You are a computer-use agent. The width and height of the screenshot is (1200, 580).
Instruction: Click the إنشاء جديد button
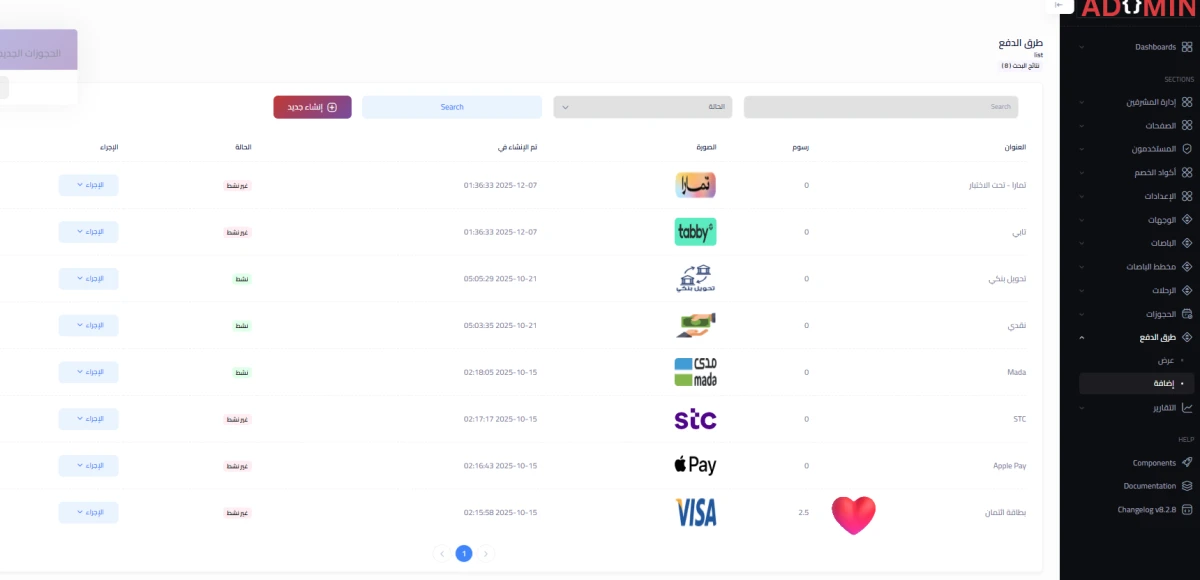point(312,107)
